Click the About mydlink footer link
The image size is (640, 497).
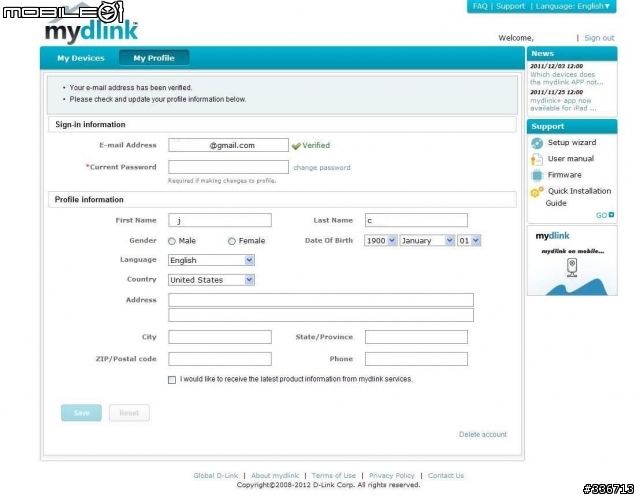click(x=275, y=476)
